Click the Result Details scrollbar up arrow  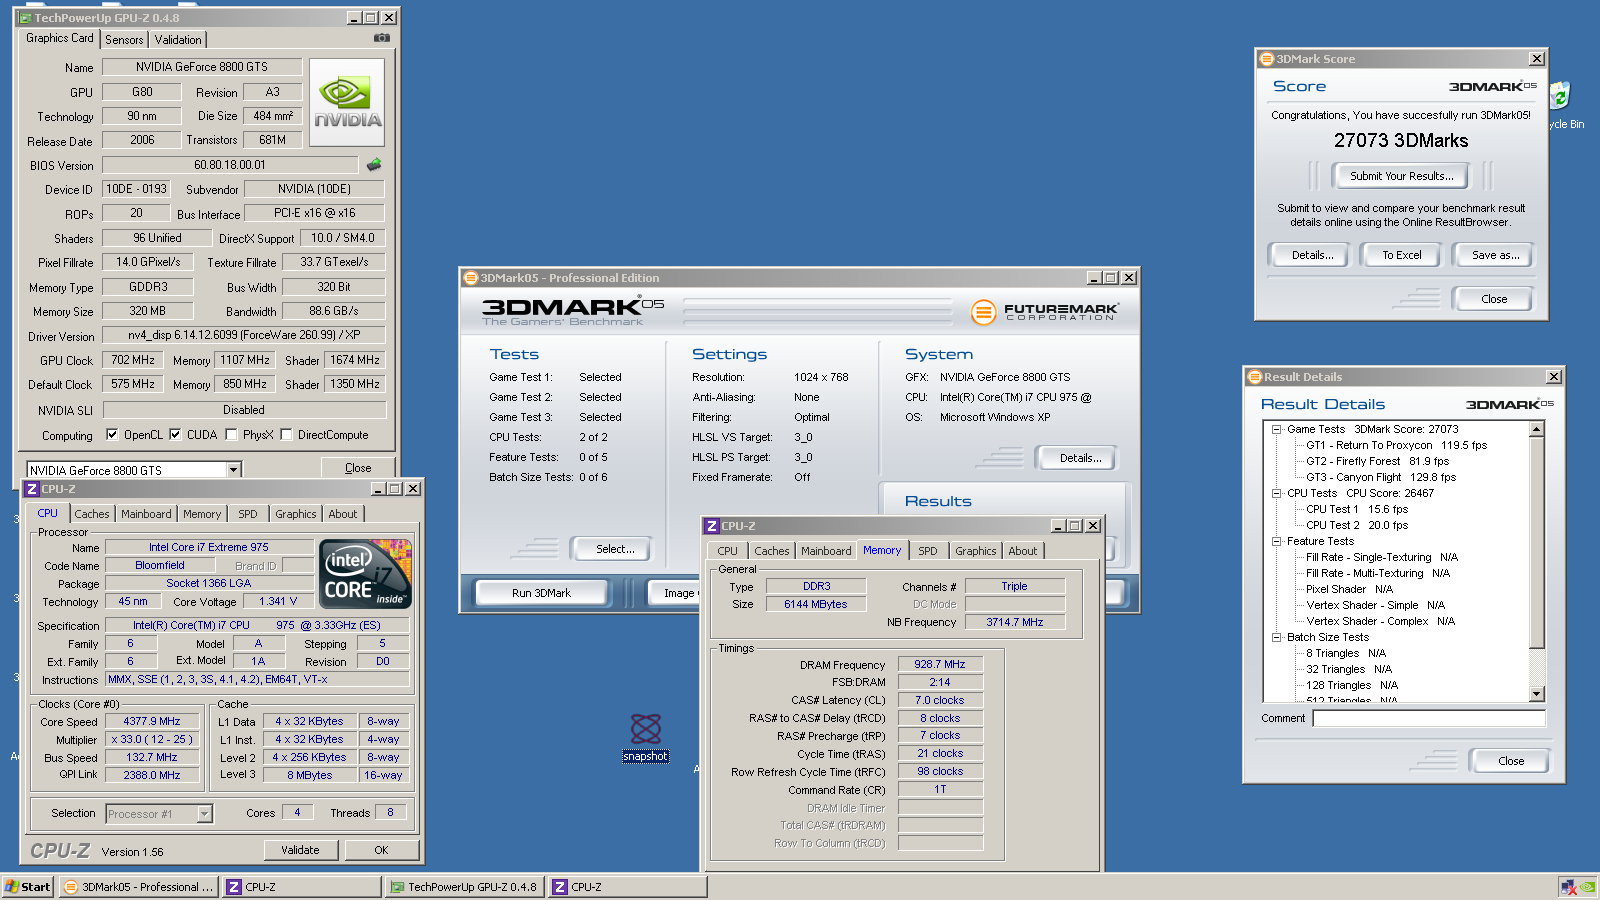(1537, 429)
